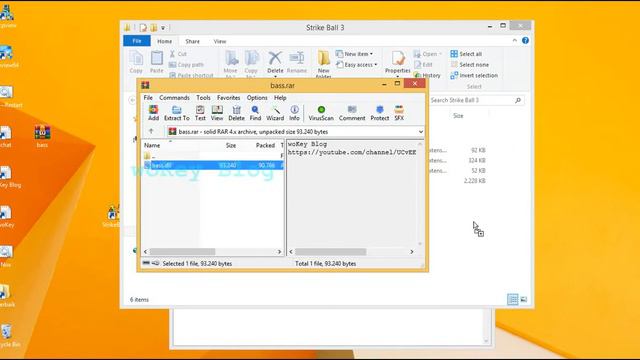This screenshot has height=360, width=640.
Task: Click Select all in Explorer ribbon
Action: tap(466, 54)
